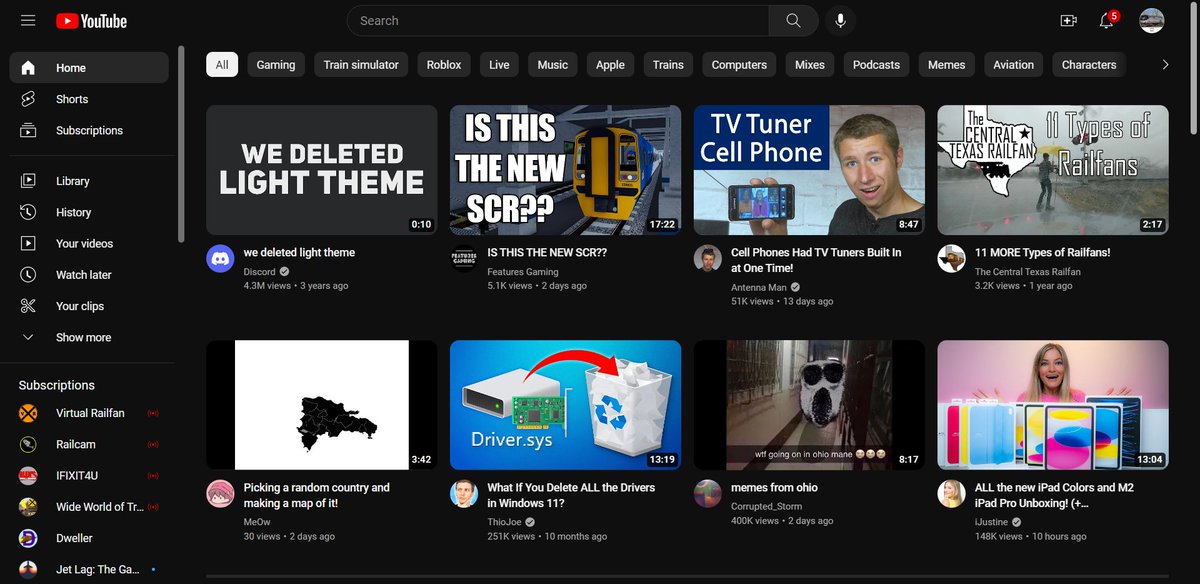Open Watch later playlist
This screenshot has height=584, width=1200.
[x=89, y=274]
